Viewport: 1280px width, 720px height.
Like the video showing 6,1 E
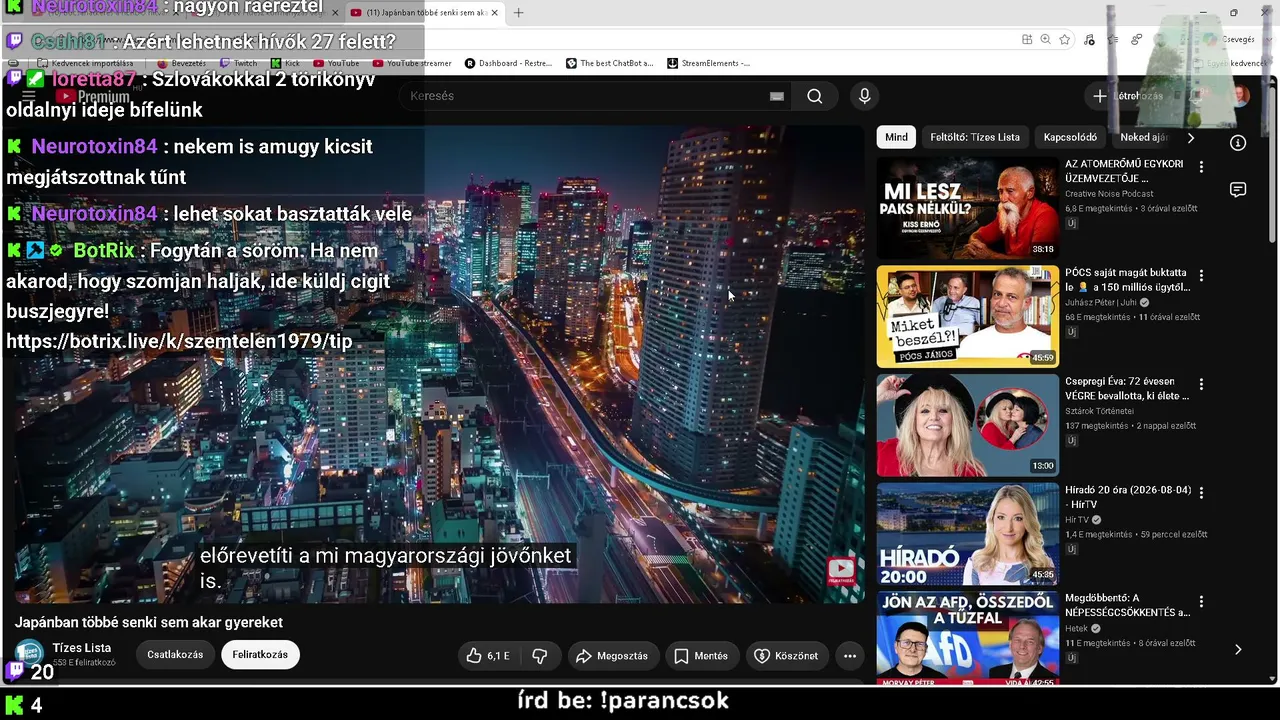[488, 656]
